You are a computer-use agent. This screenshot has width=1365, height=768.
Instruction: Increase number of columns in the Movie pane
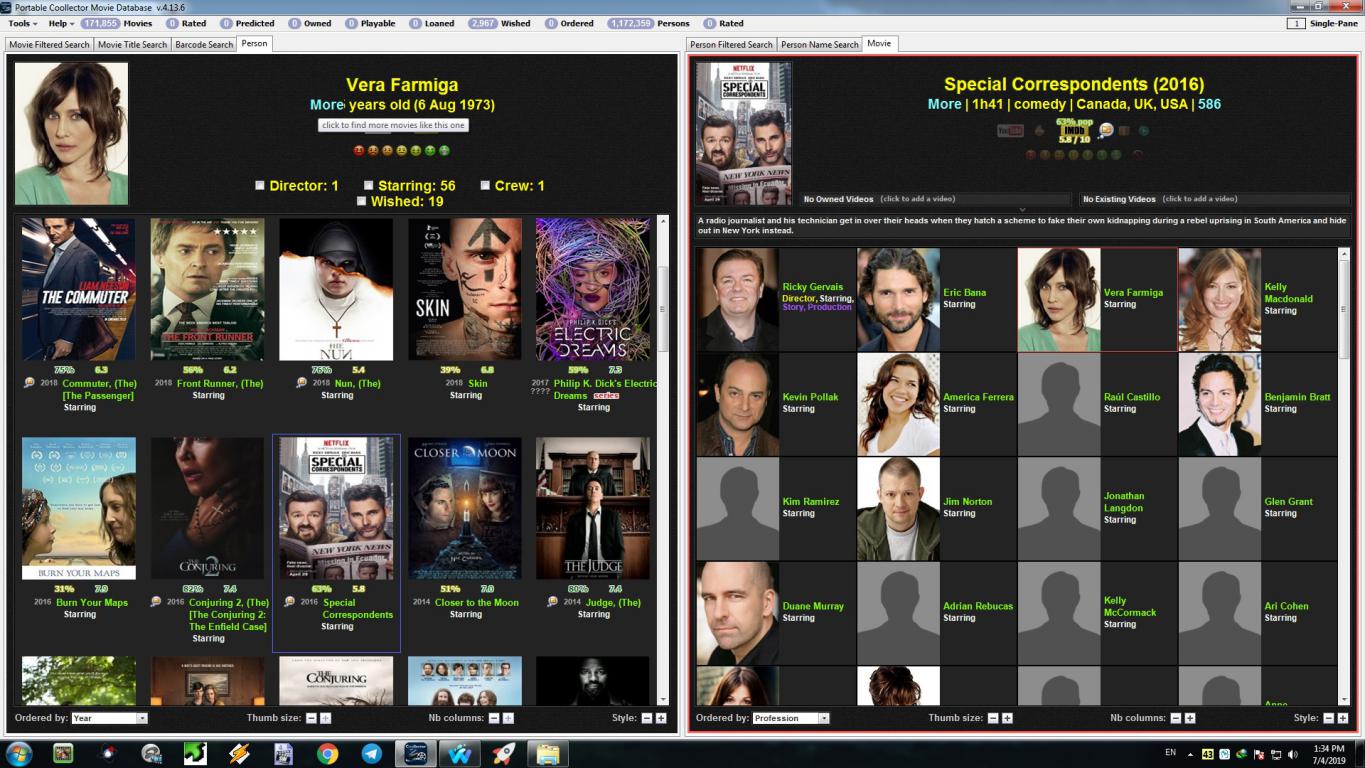point(1189,718)
